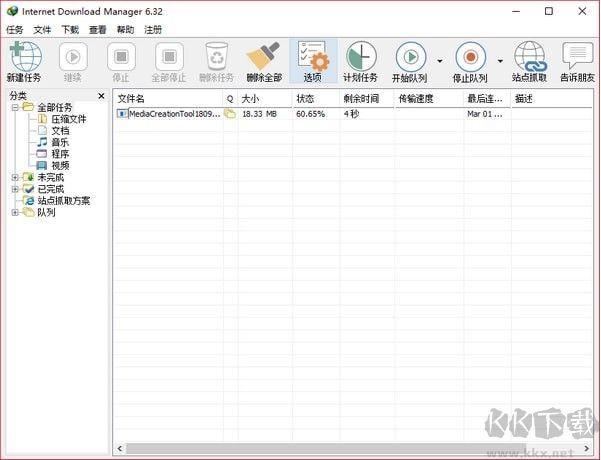The height and width of the screenshot is (460, 601).
Task: Sort by the 剩余时间 column header
Action: point(367,99)
